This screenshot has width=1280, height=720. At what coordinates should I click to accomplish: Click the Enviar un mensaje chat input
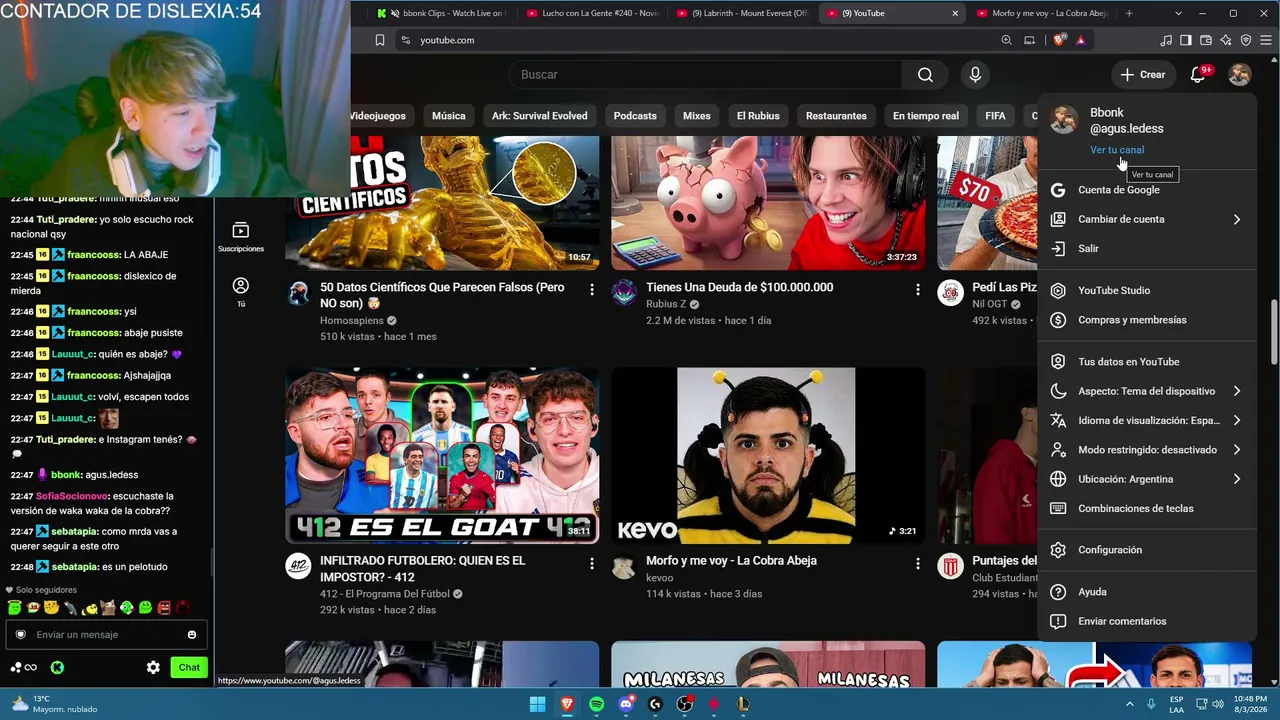click(x=107, y=635)
